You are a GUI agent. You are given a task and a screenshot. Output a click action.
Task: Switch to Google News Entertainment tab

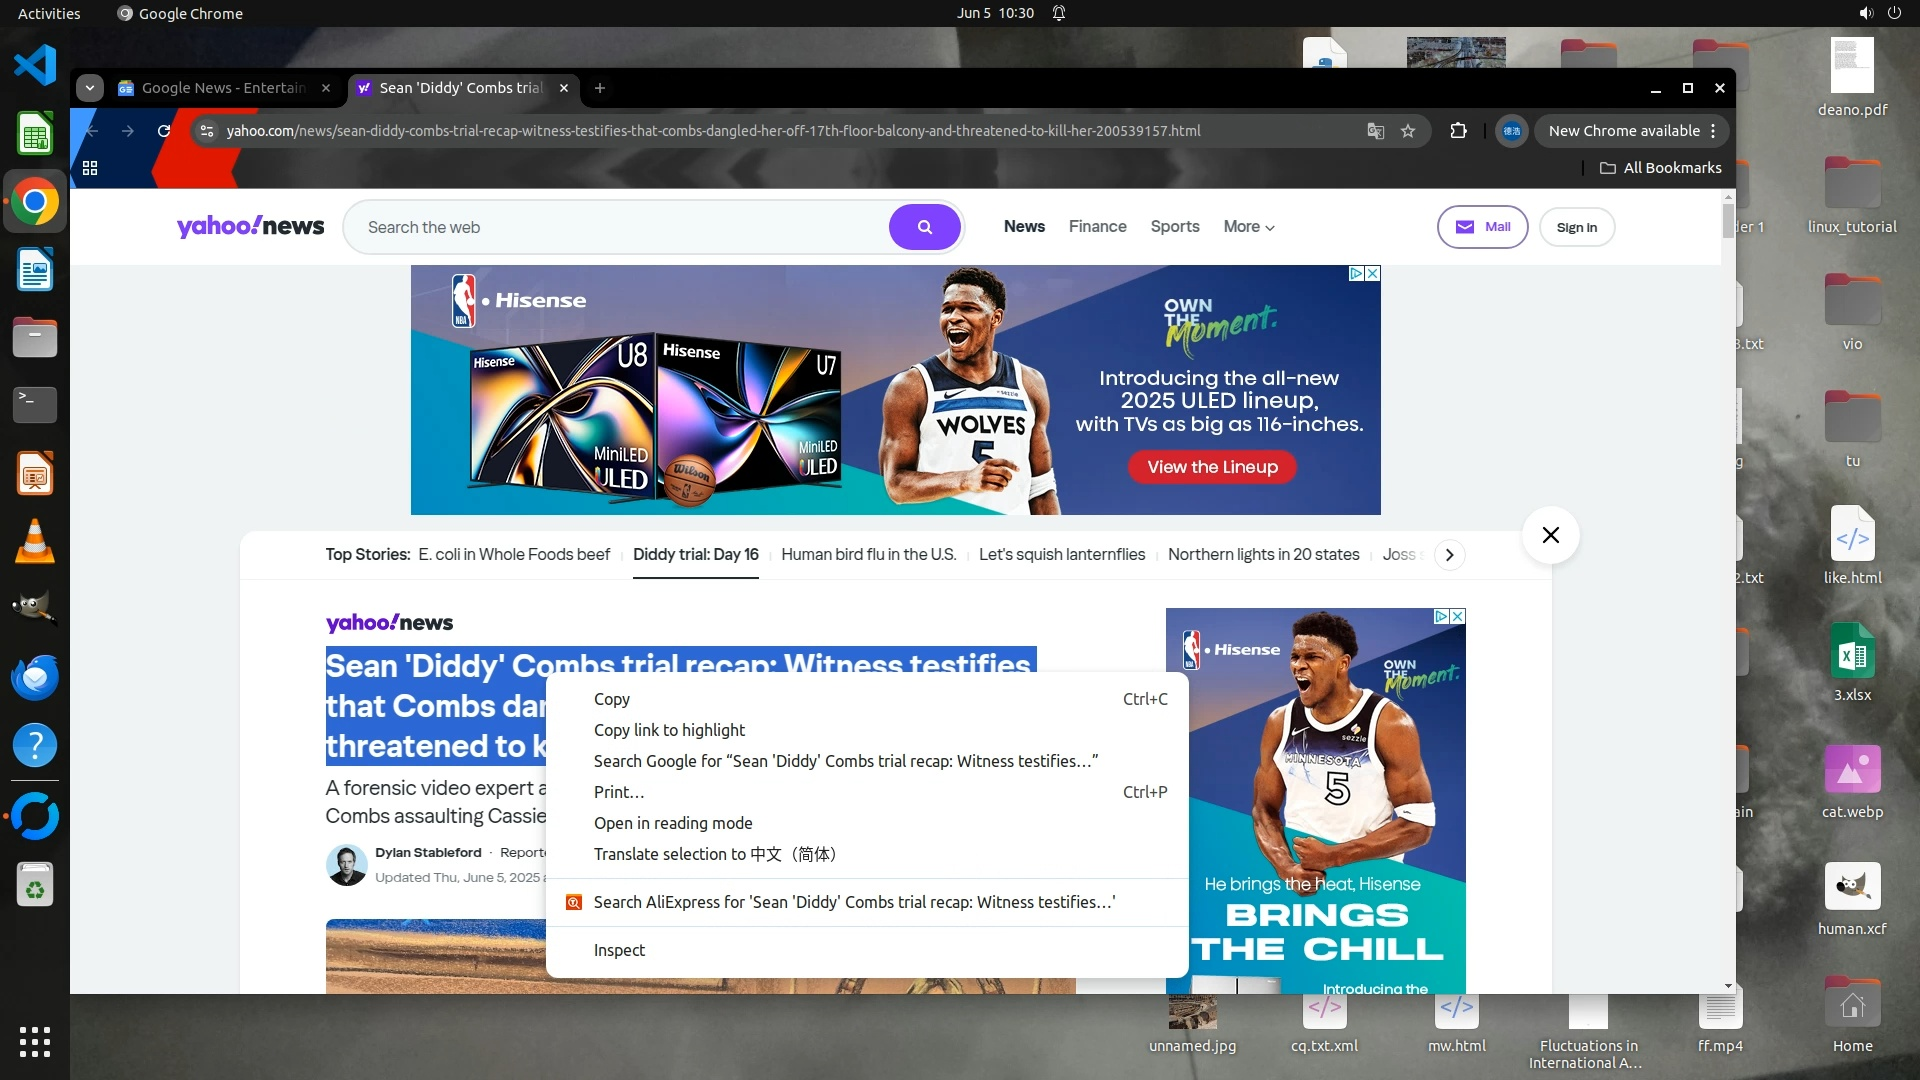point(222,88)
